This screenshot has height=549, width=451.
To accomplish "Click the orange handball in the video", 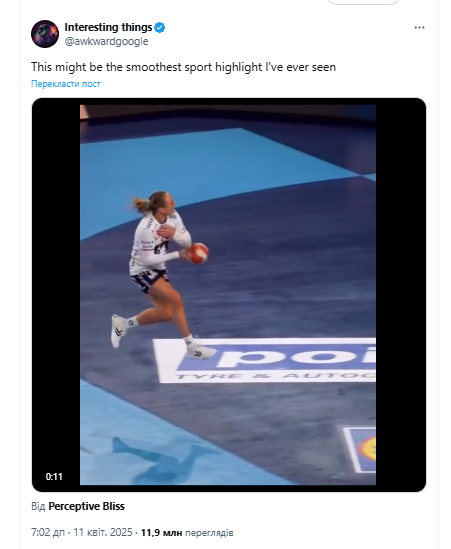I will (198, 253).
